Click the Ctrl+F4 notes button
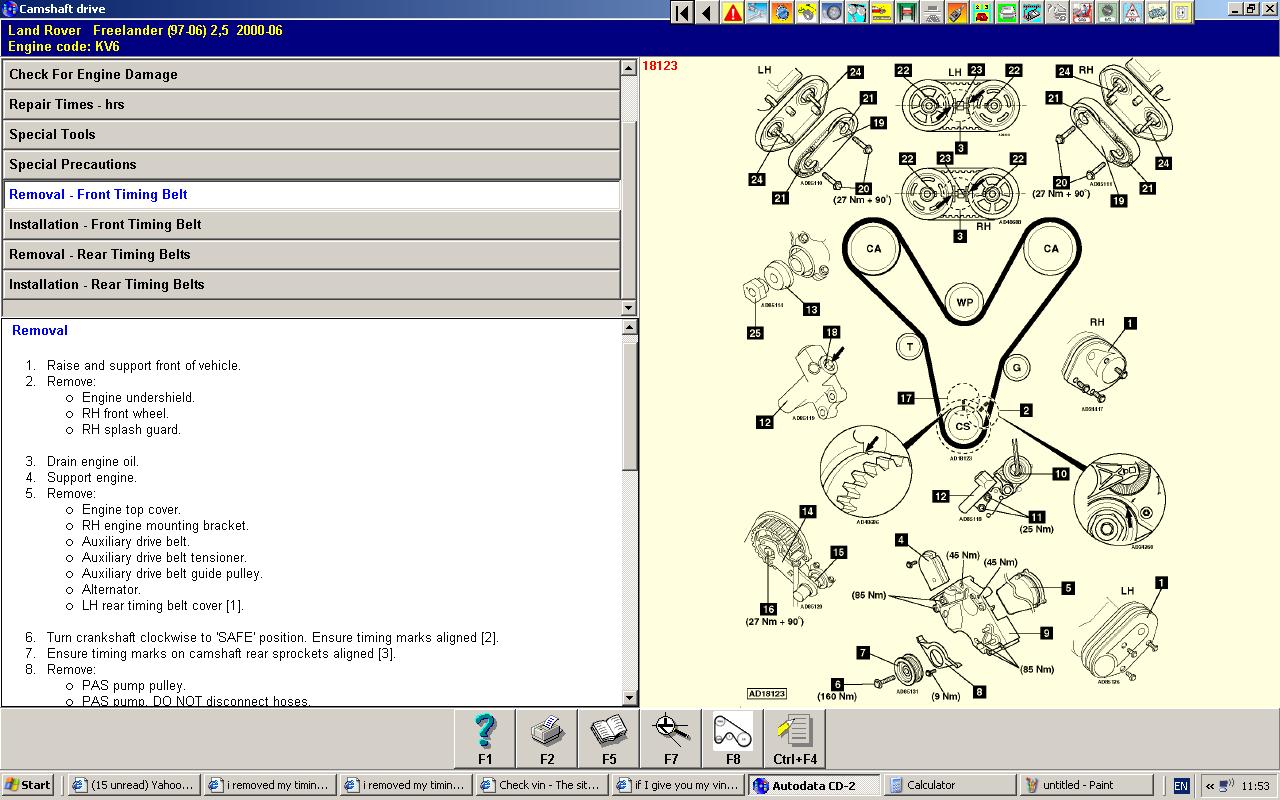The height and width of the screenshot is (800, 1280). click(x=795, y=739)
